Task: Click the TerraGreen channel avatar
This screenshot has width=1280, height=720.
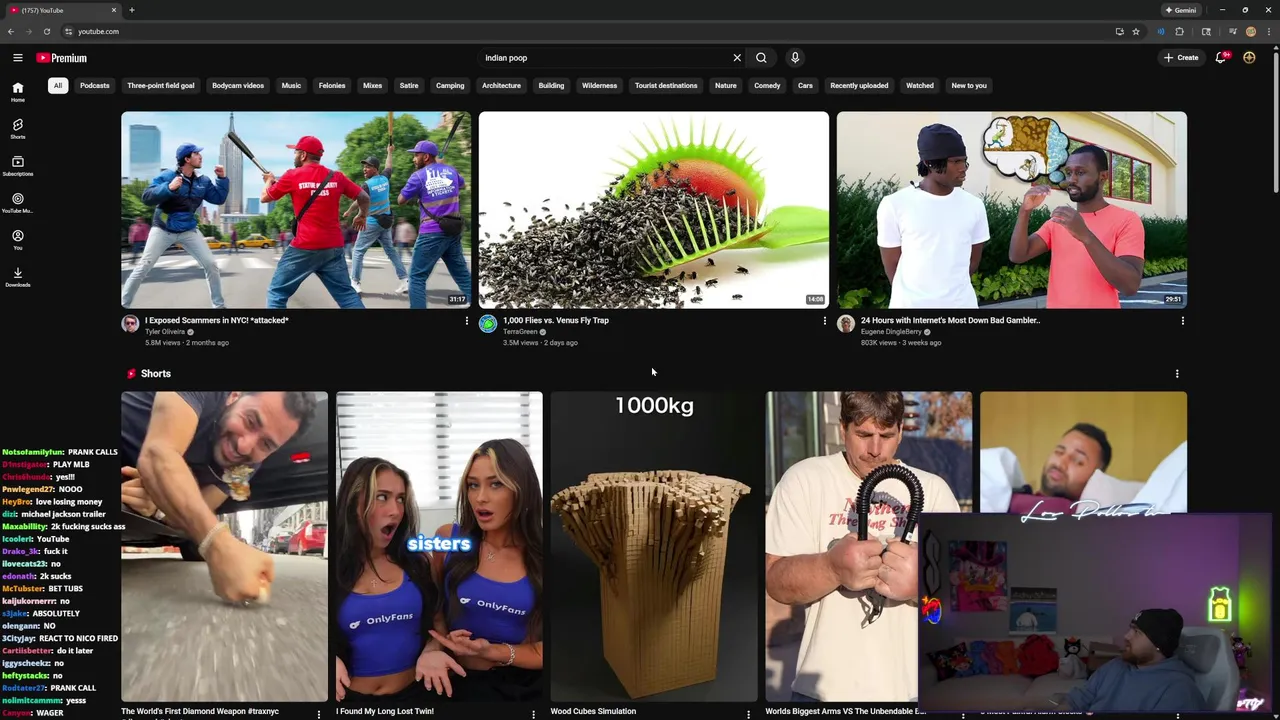Action: (x=488, y=324)
